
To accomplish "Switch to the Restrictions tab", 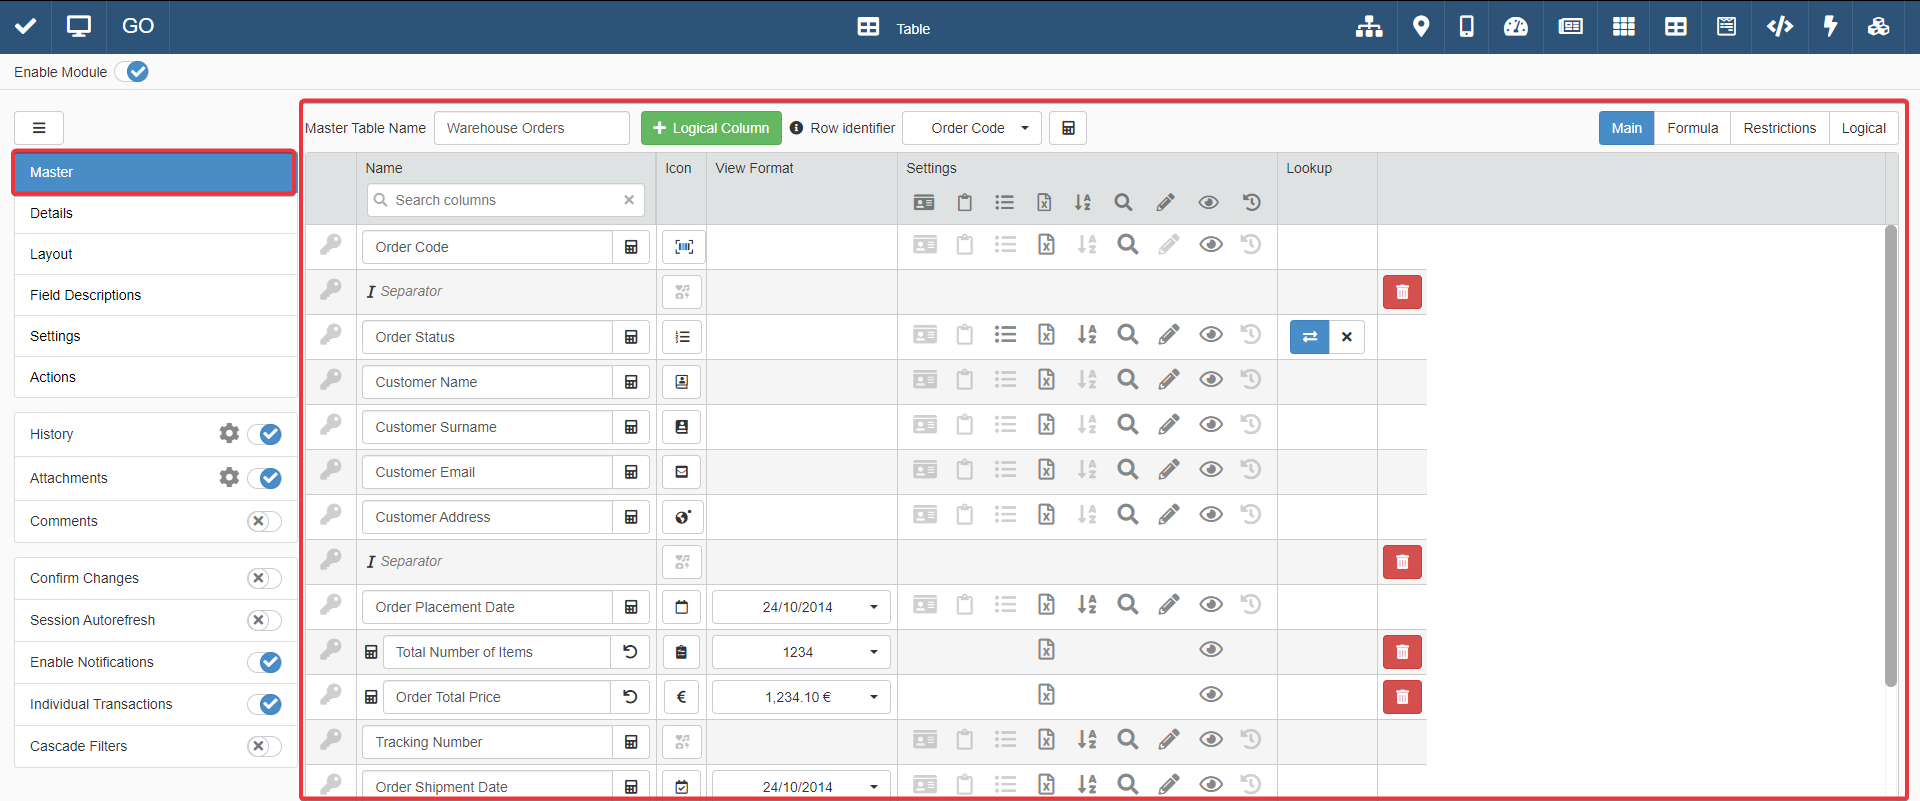I will (x=1779, y=128).
